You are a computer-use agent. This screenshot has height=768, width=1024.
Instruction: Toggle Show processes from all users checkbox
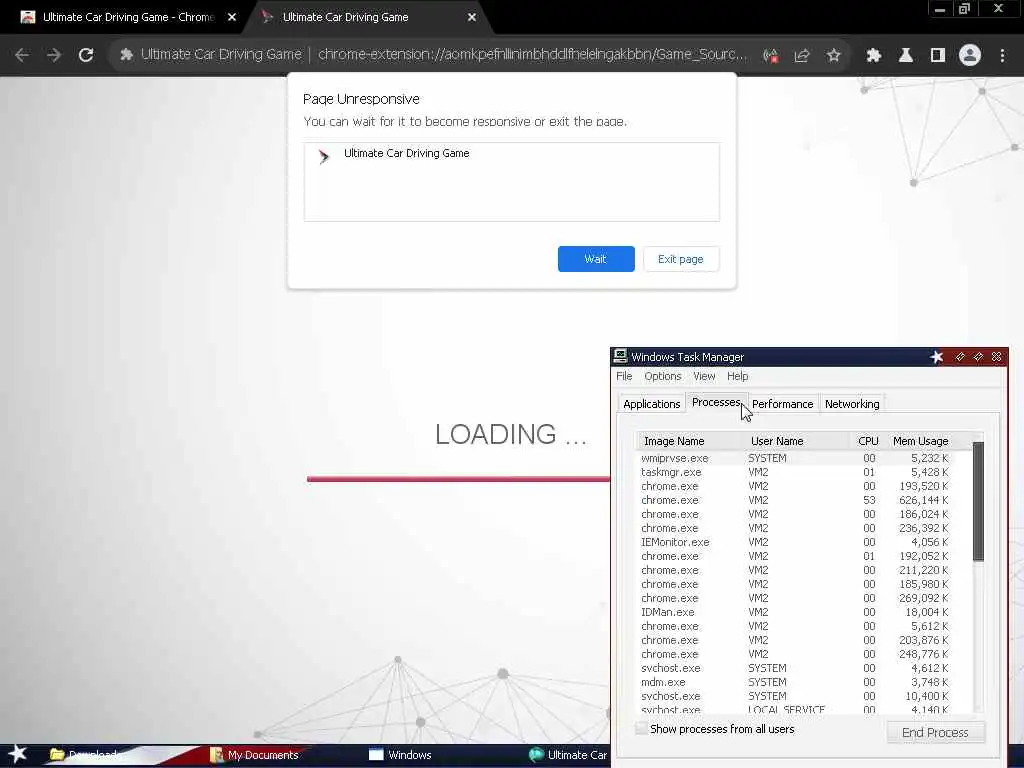point(642,729)
